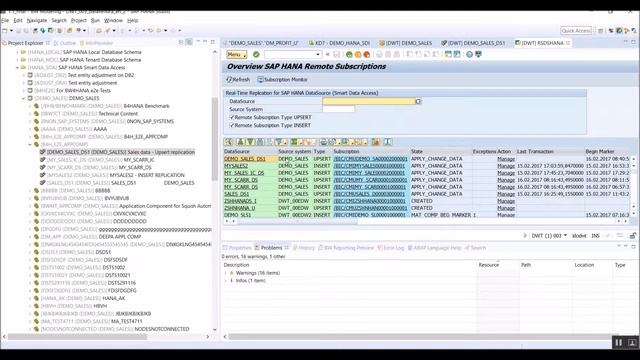Click into the DataSource input field
Image resolution: width=640 pixels, height=360 pixels.
click(369, 101)
